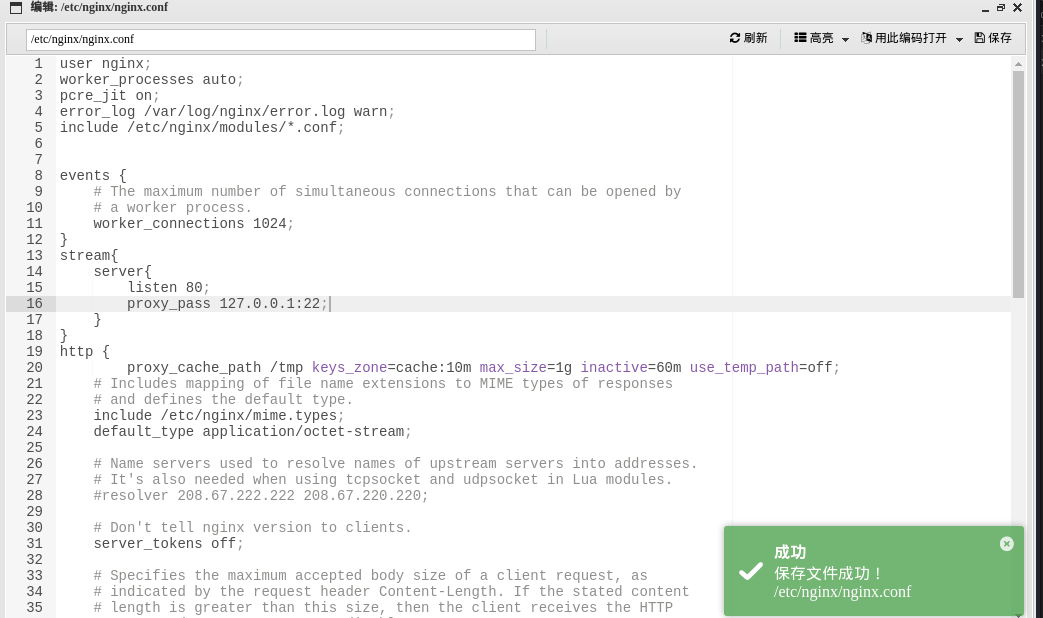Image resolution: width=1043 pixels, height=618 pixels.
Task: Click the "default_type application/octet-stream;" line
Action: [253, 431]
